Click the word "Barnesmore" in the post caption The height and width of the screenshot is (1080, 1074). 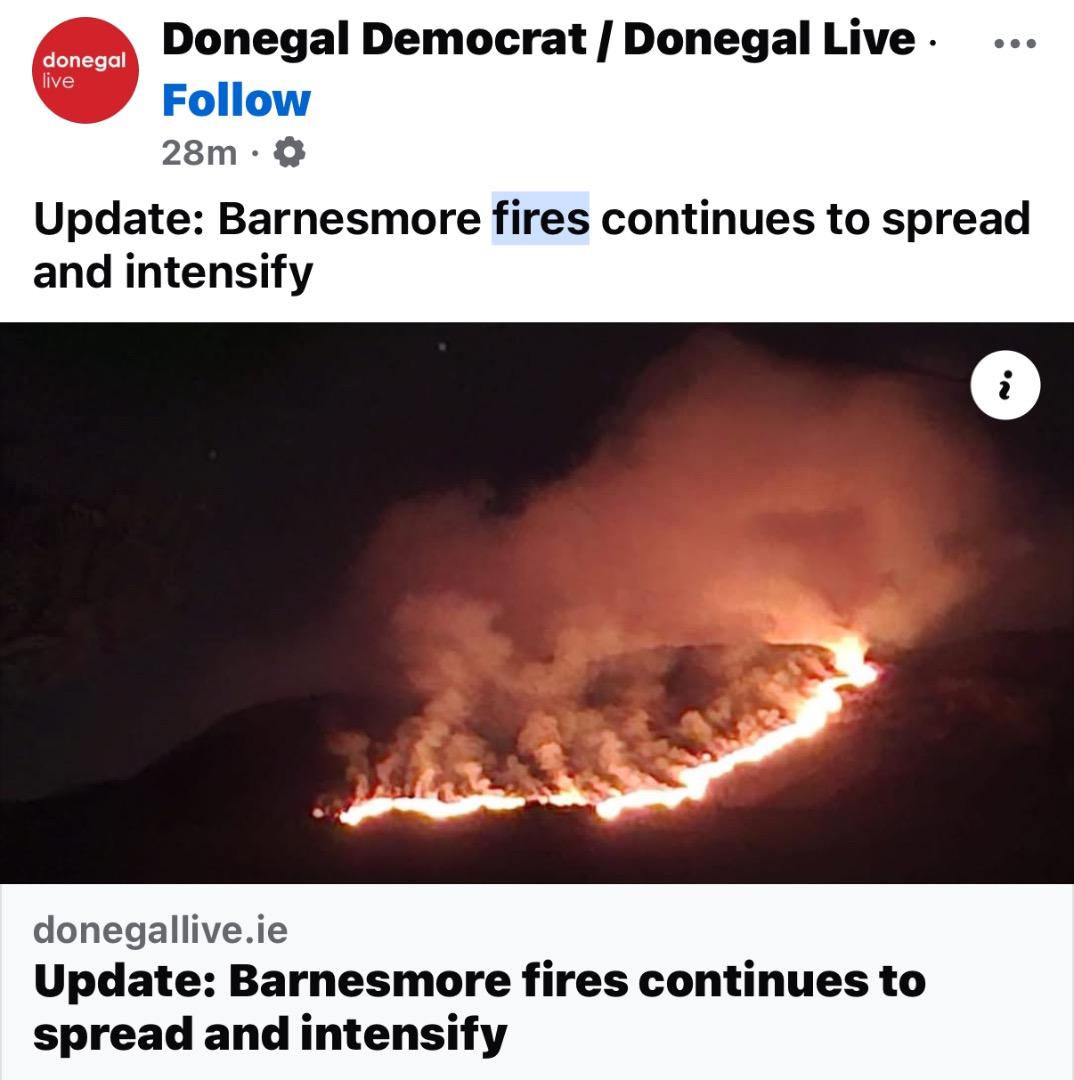click(350, 219)
